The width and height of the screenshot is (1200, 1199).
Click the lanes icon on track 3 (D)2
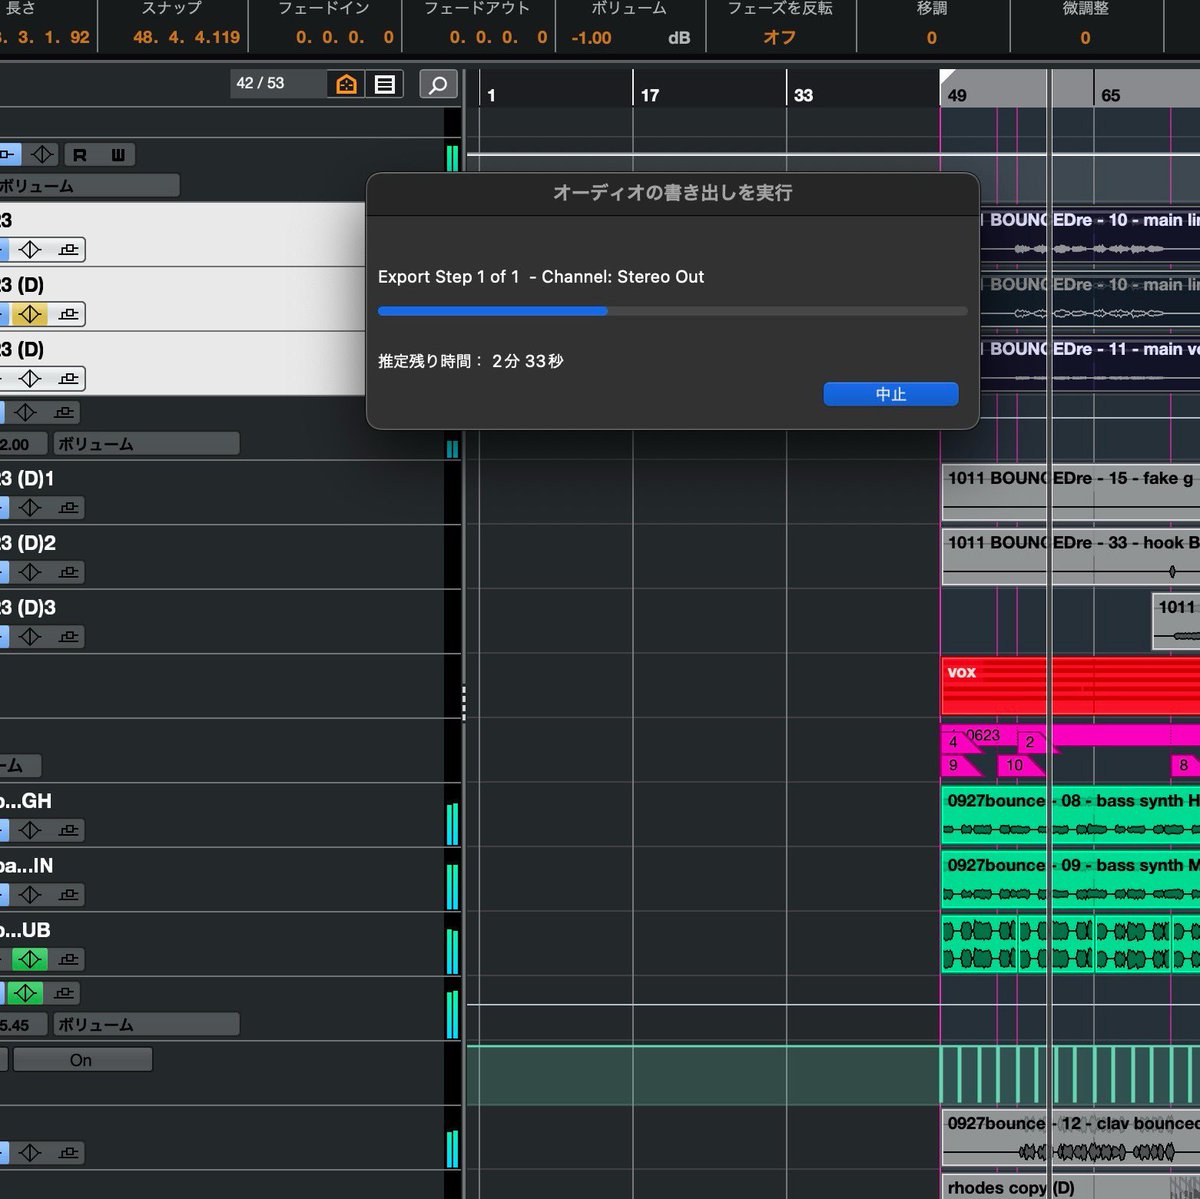(68, 572)
